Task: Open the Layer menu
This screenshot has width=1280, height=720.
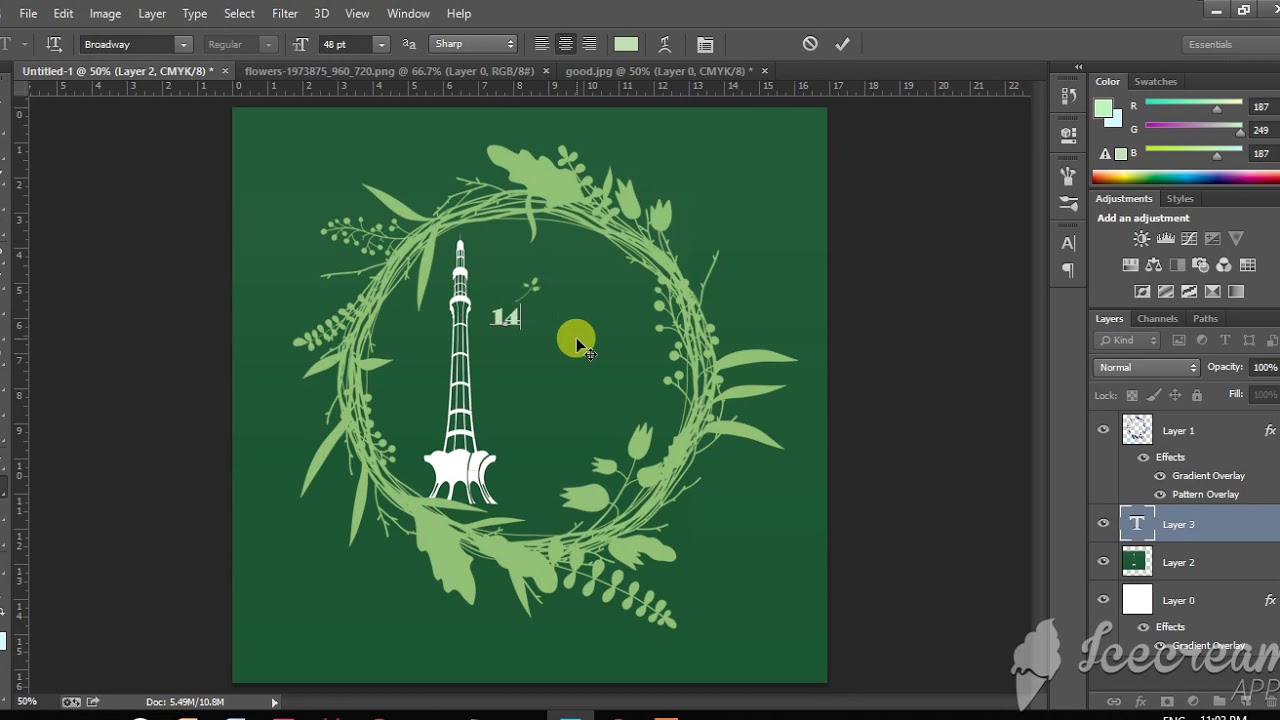Action: tap(152, 13)
